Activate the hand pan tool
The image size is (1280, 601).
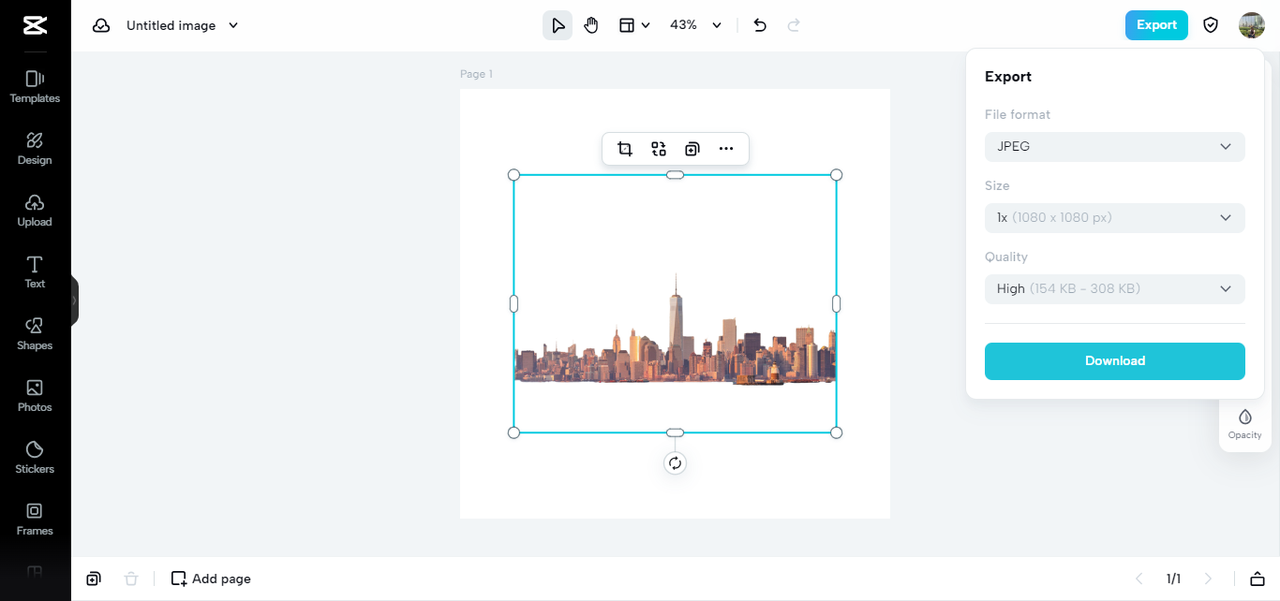click(591, 25)
